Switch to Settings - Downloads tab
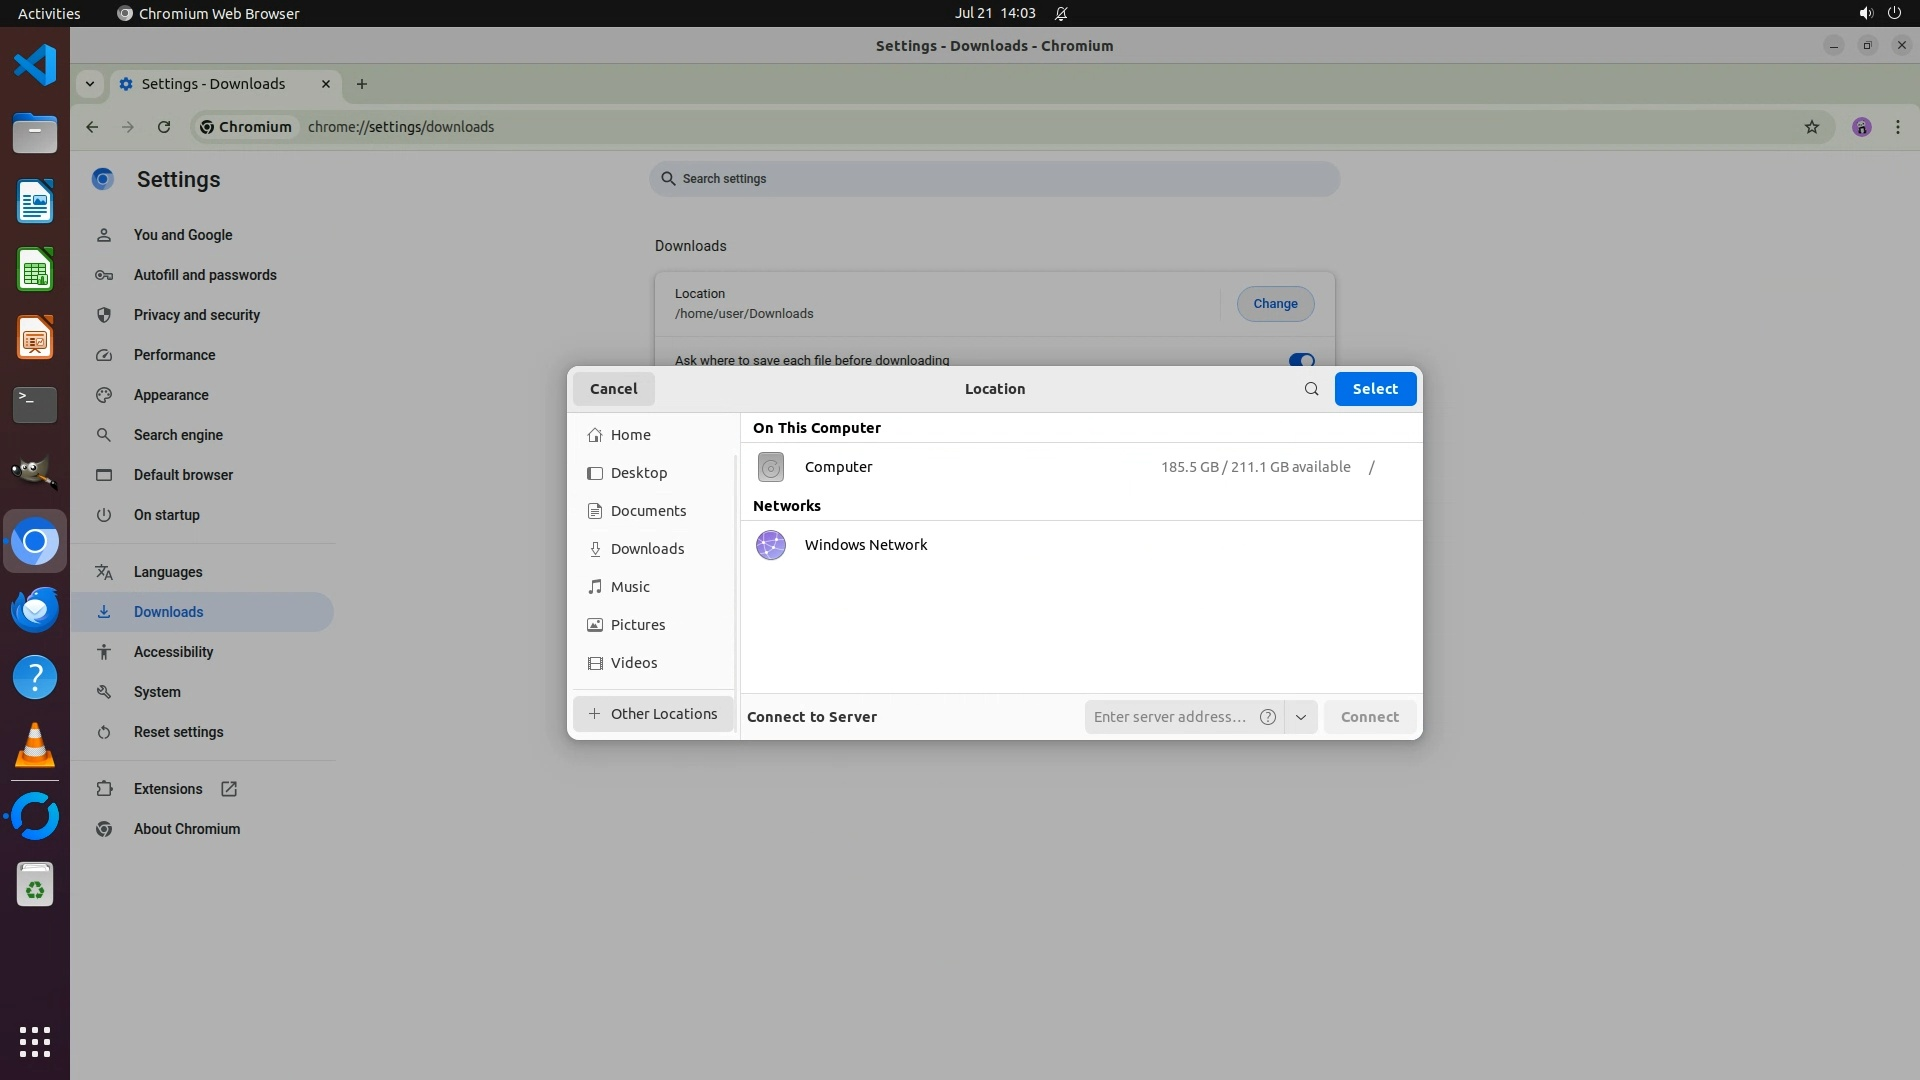 [213, 84]
